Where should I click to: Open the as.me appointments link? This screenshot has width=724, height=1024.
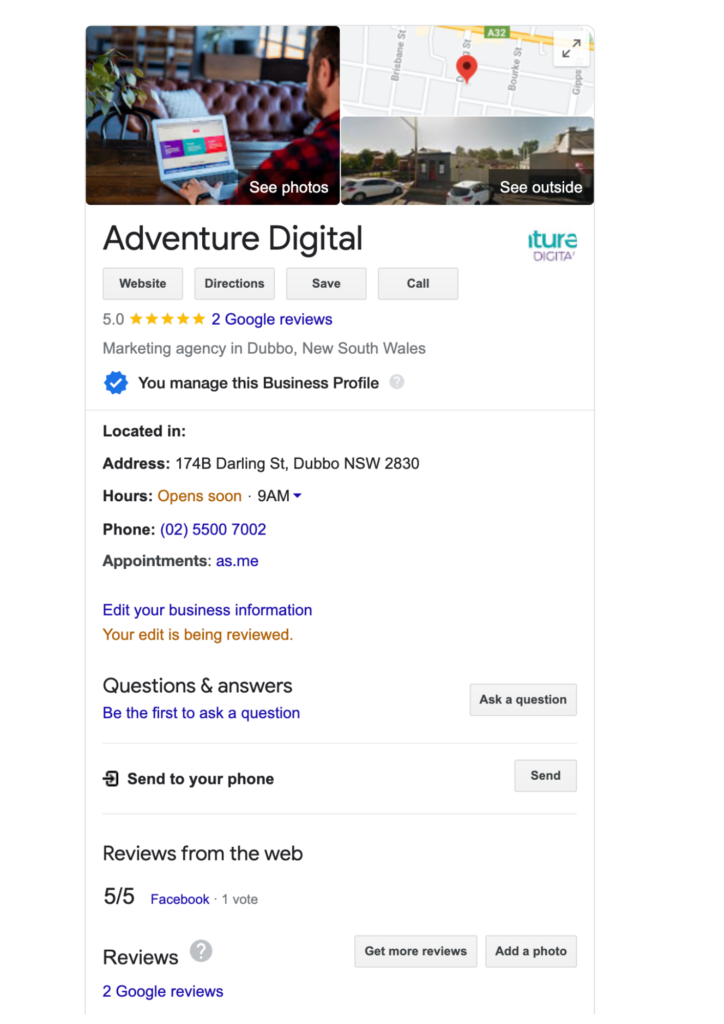point(237,561)
